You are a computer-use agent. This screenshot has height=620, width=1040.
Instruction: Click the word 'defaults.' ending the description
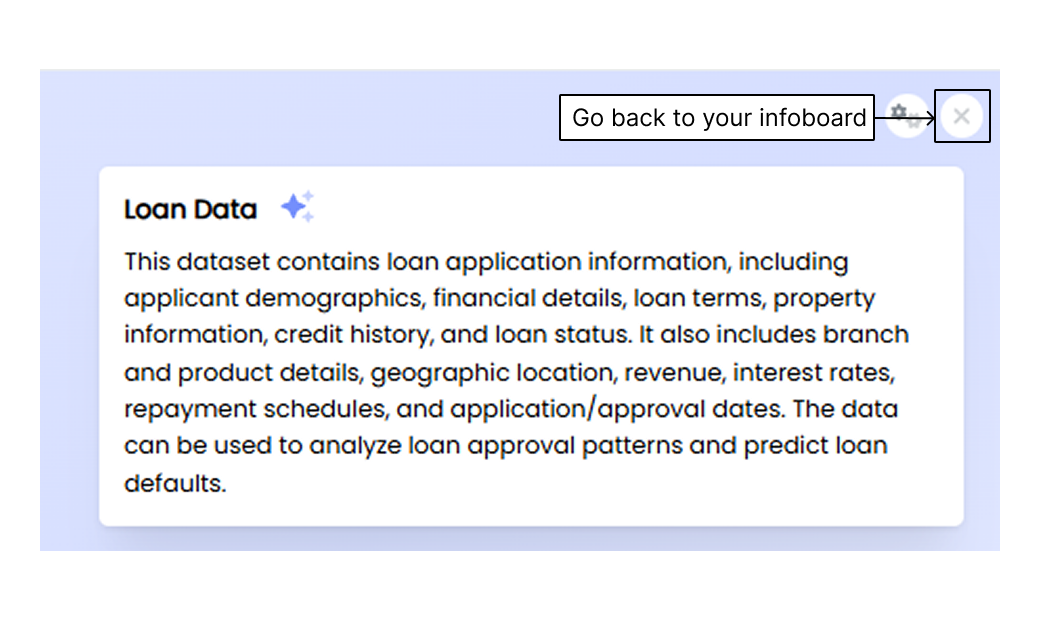pos(175,483)
